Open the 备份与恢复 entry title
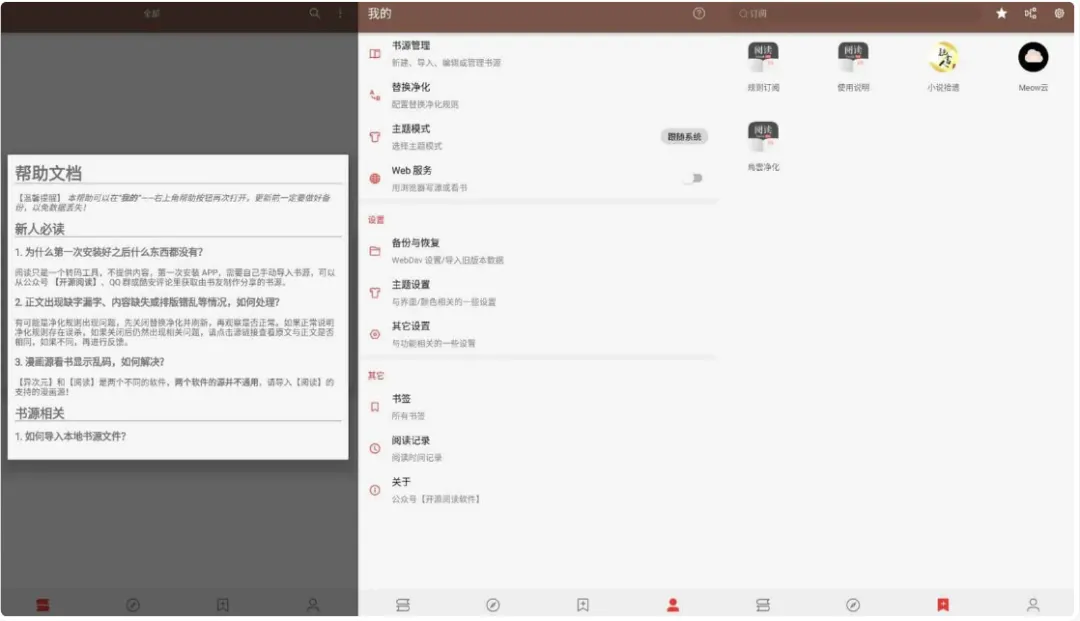Viewport: 1080px width, 621px height. point(415,243)
